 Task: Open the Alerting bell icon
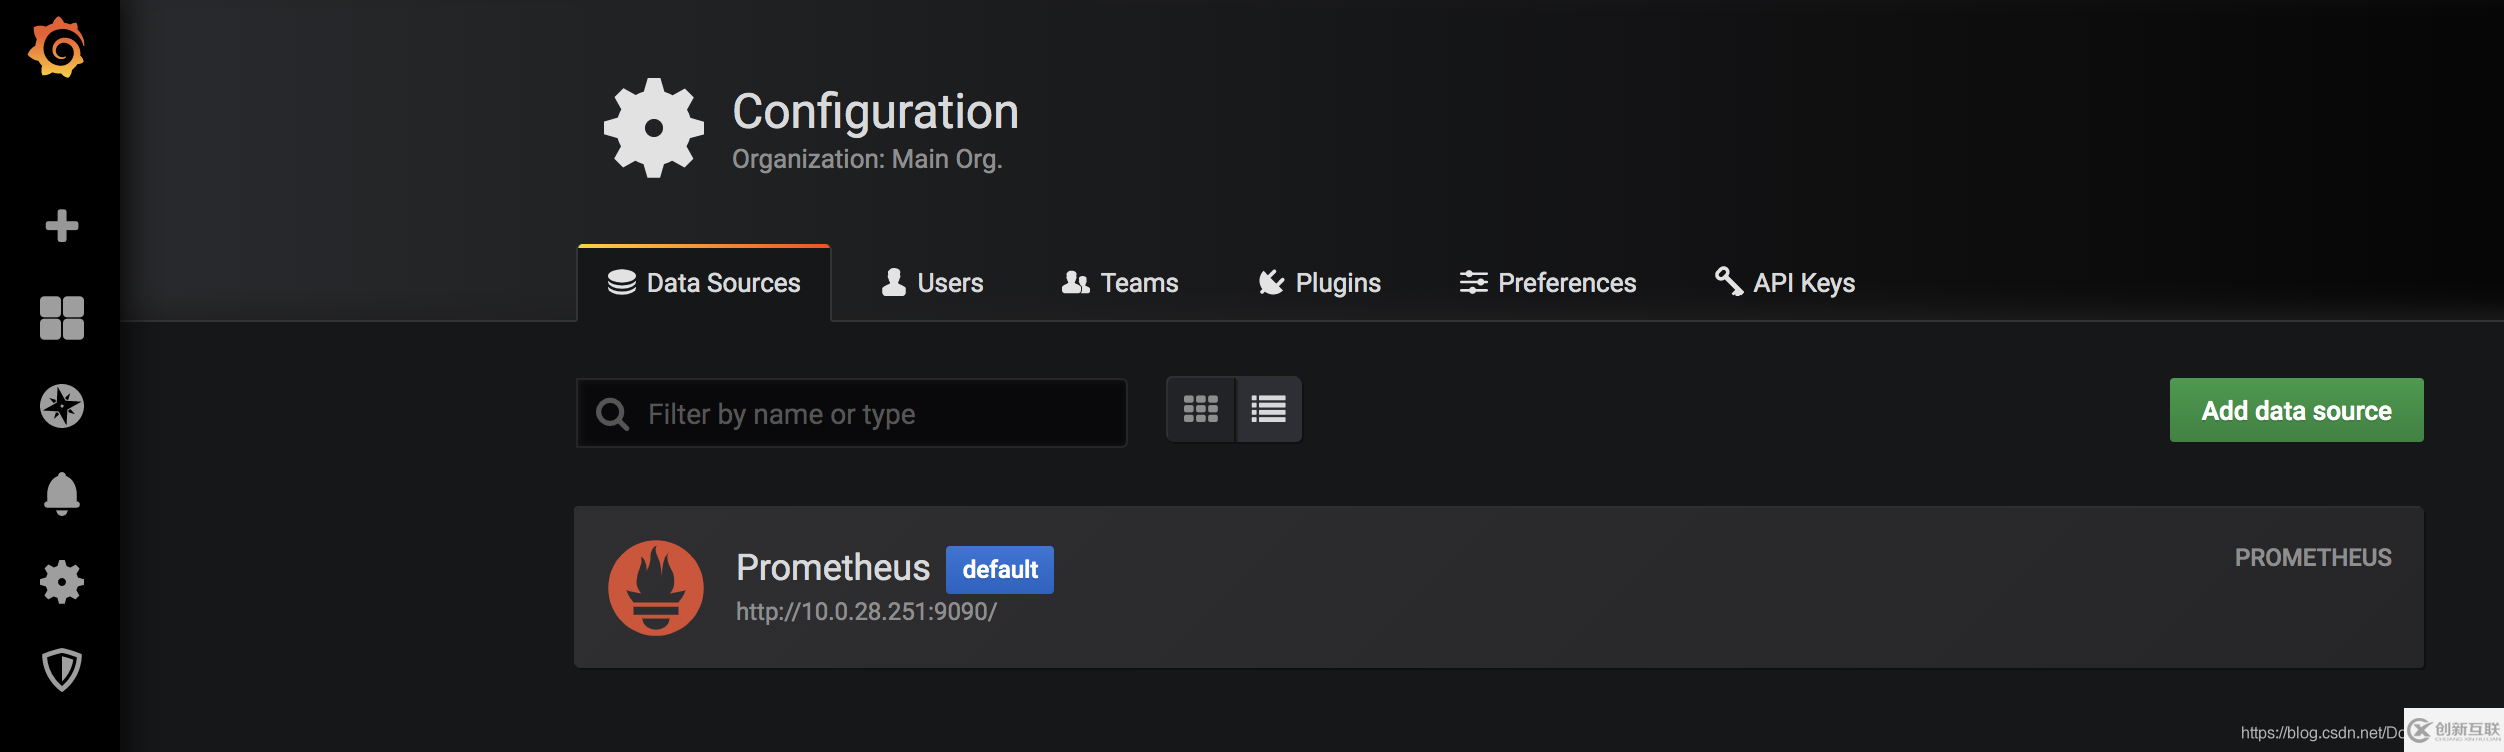point(62,493)
